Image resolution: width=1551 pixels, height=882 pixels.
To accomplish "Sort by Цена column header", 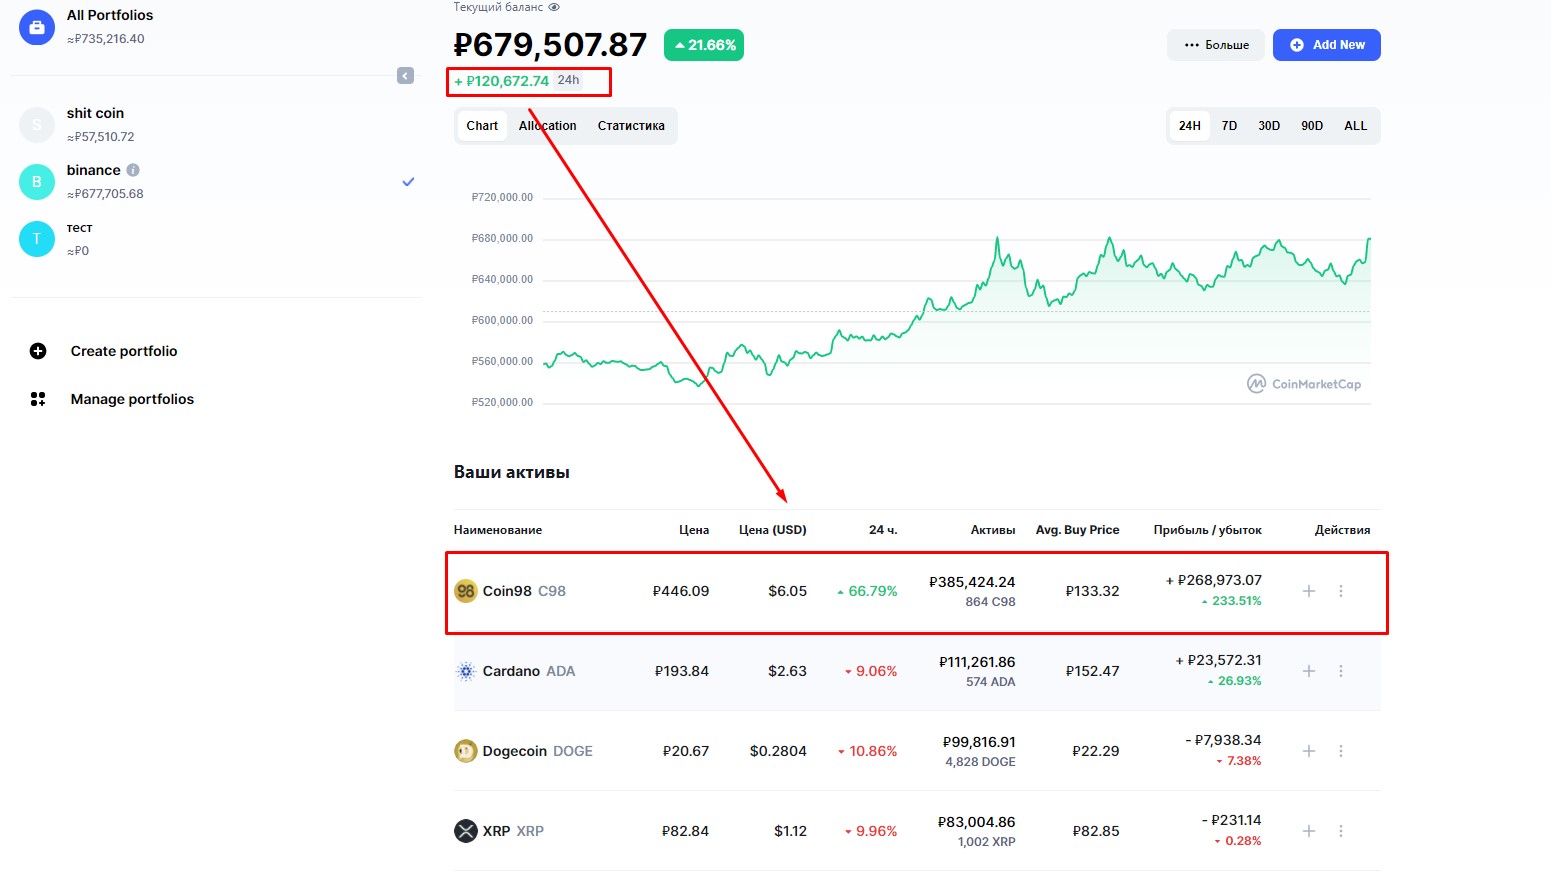I will 694,530.
